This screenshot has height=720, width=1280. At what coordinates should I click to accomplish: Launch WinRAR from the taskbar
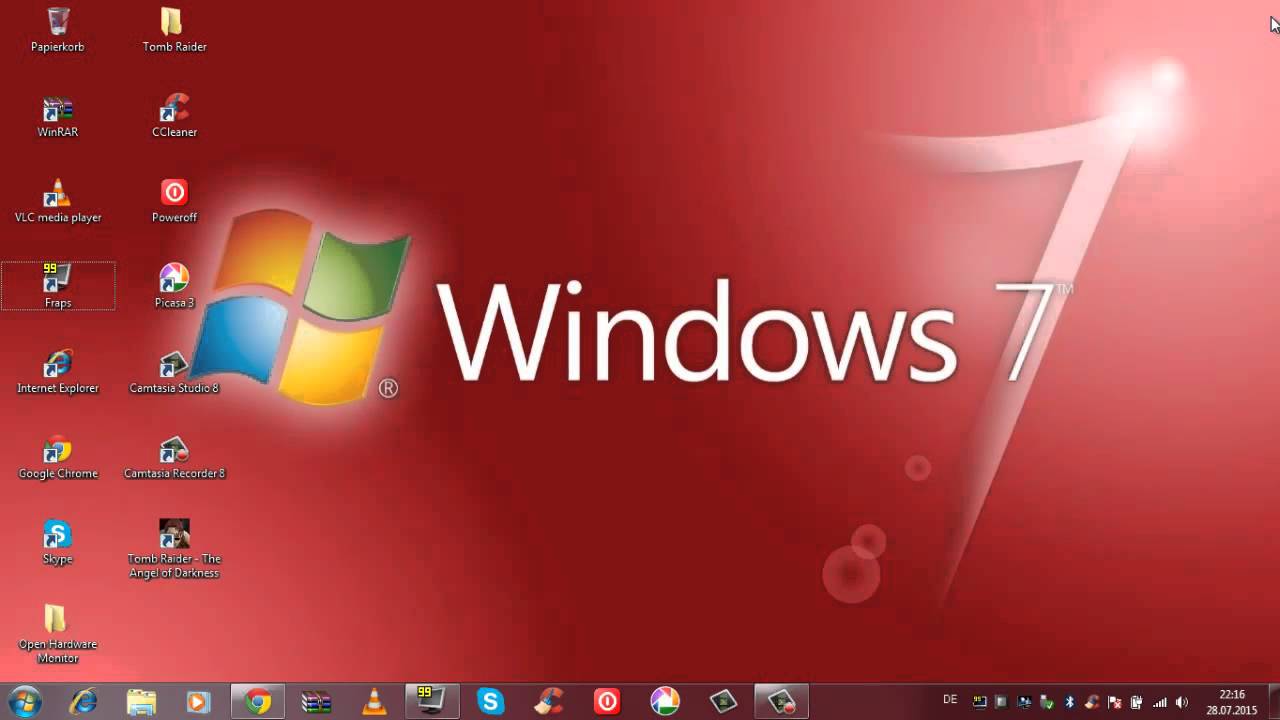tap(316, 702)
